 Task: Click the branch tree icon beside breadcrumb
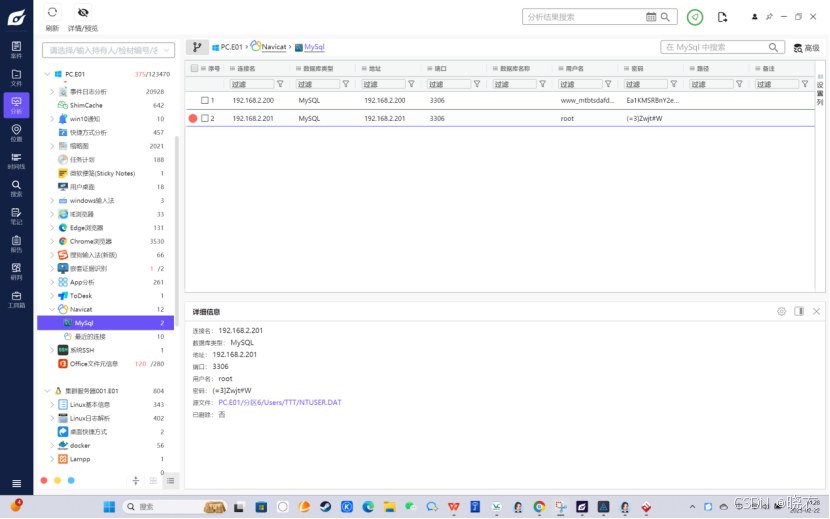197,47
